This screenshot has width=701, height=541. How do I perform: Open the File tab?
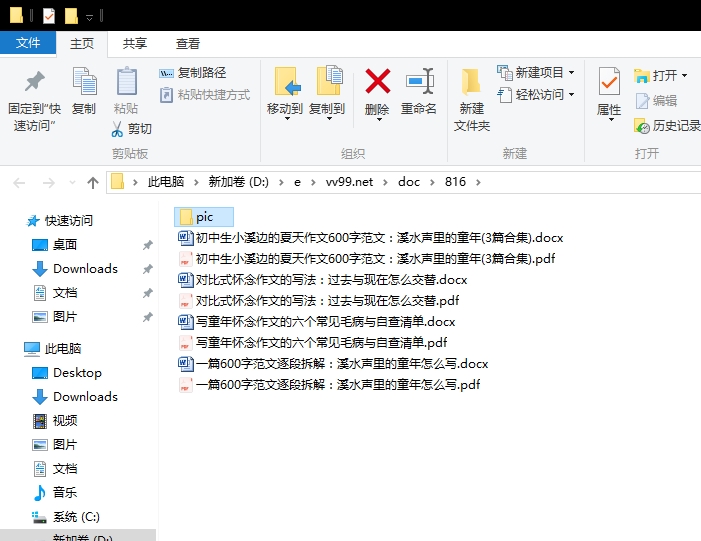tap(28, 43)
